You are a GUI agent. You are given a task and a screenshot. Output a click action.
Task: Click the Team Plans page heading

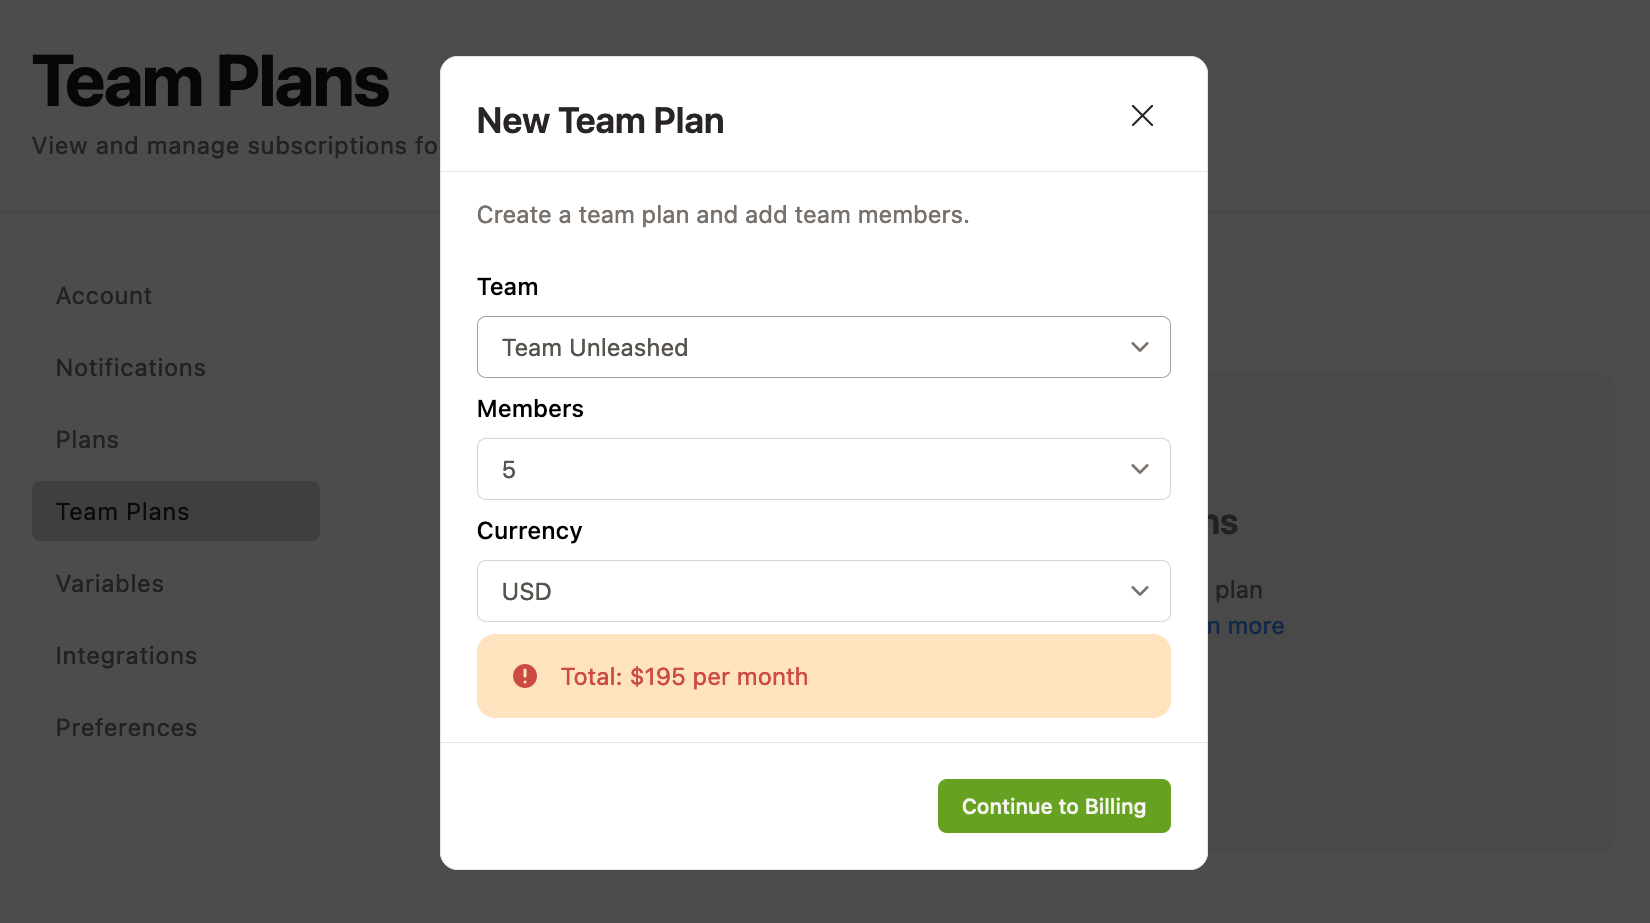211,80
